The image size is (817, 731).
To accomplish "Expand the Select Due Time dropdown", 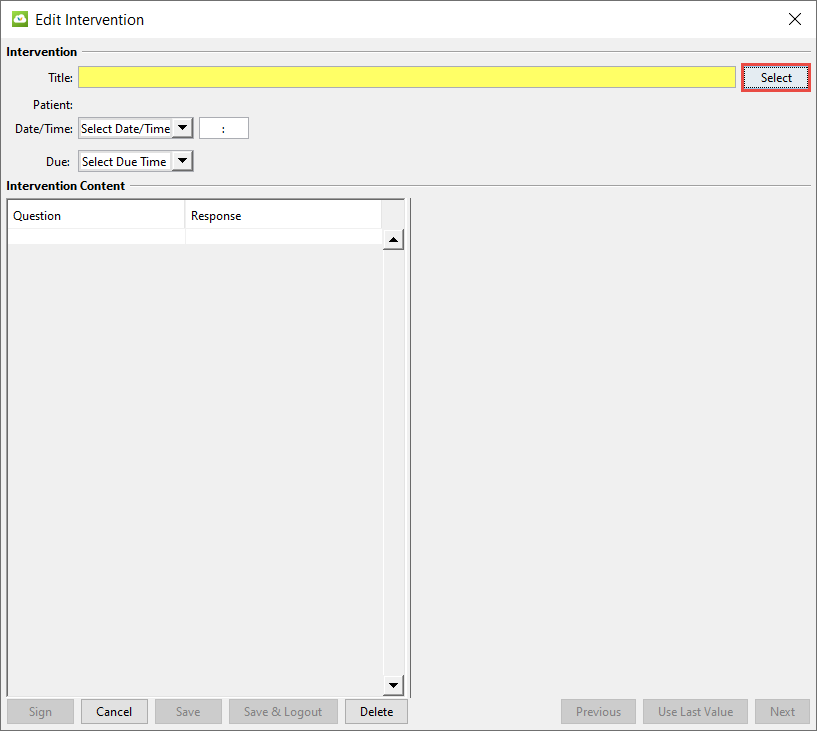I will 182,161.
